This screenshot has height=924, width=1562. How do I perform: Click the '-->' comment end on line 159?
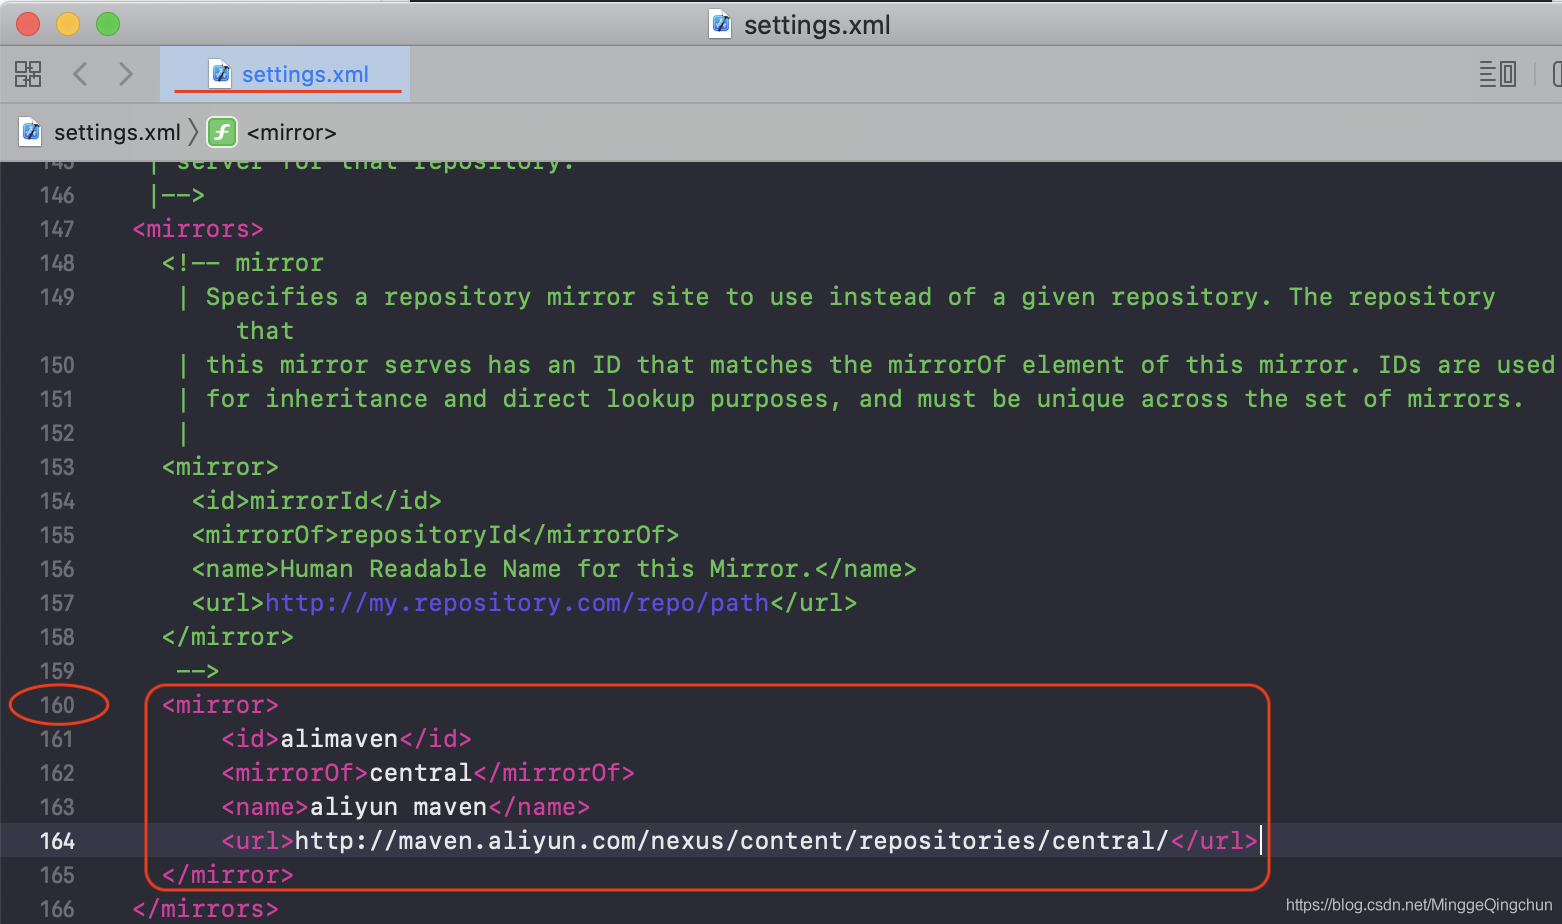tap(198, 671)
